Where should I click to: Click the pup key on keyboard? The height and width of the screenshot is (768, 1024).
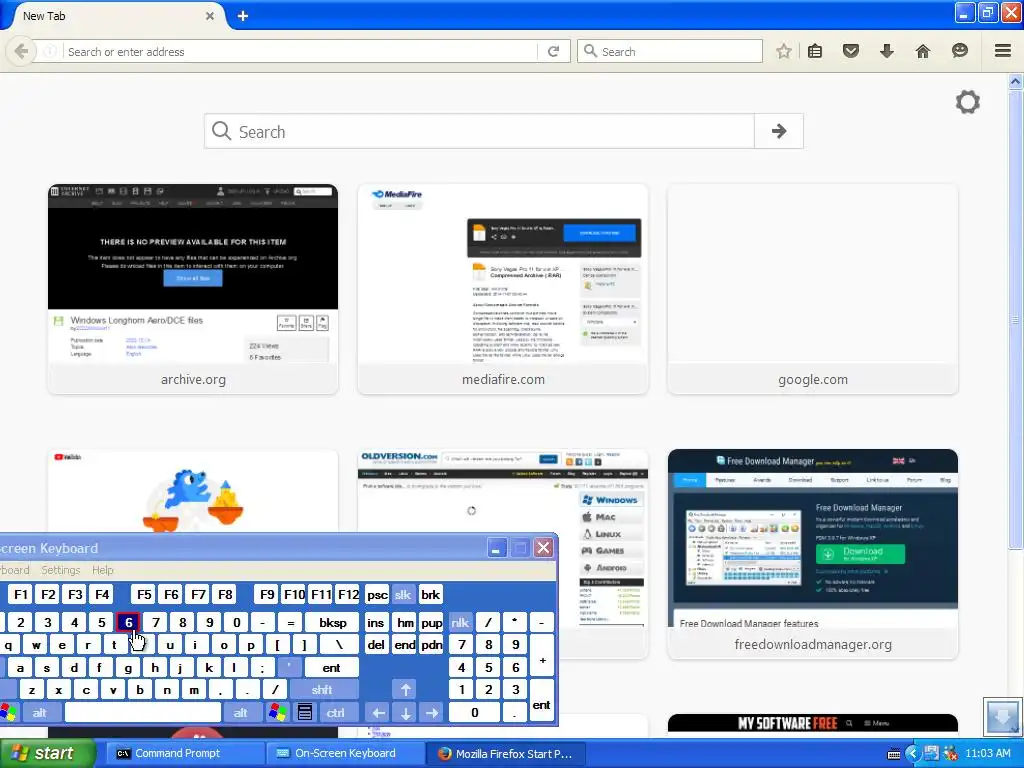click(x=431, y=622)
